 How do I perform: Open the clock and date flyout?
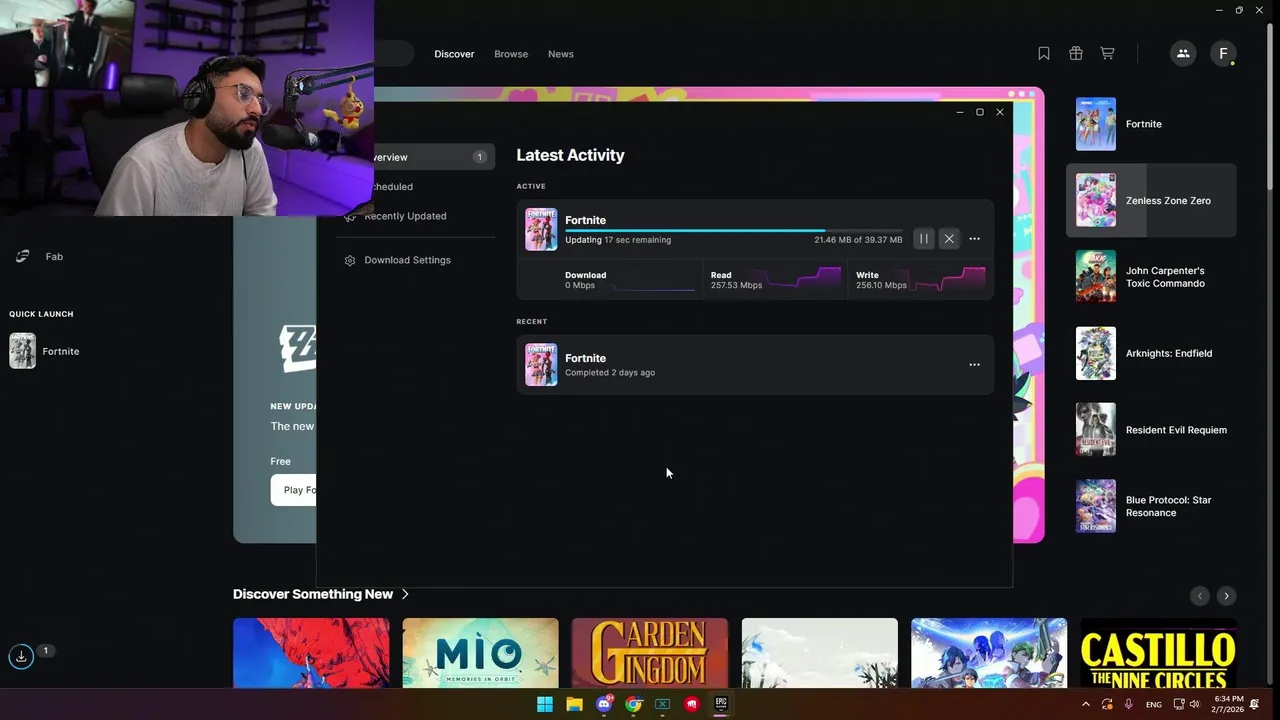point(1229,704)
